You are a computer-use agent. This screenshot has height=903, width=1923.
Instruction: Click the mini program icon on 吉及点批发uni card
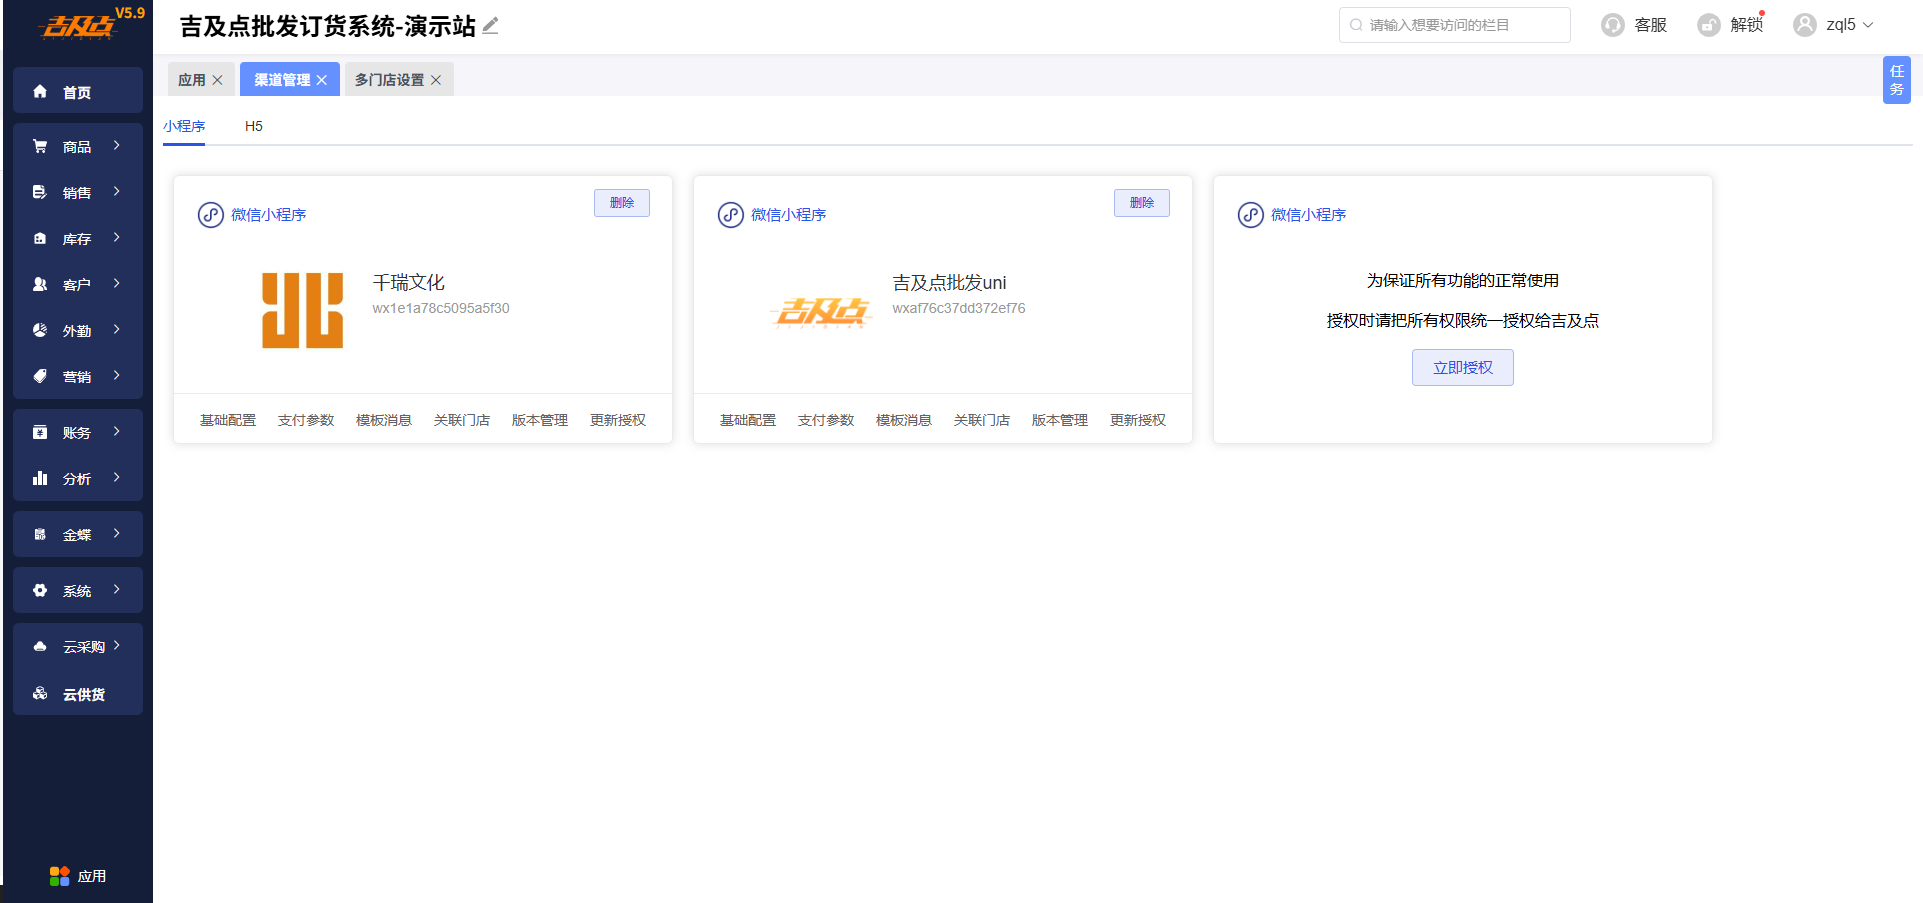click(731, 215)
